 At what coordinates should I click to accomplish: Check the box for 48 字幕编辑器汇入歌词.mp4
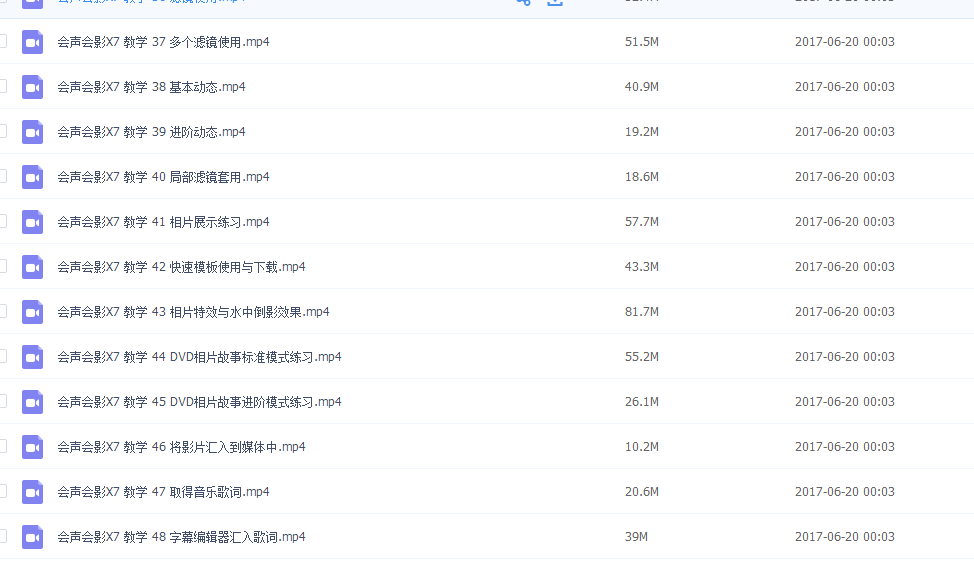[3, 537]
